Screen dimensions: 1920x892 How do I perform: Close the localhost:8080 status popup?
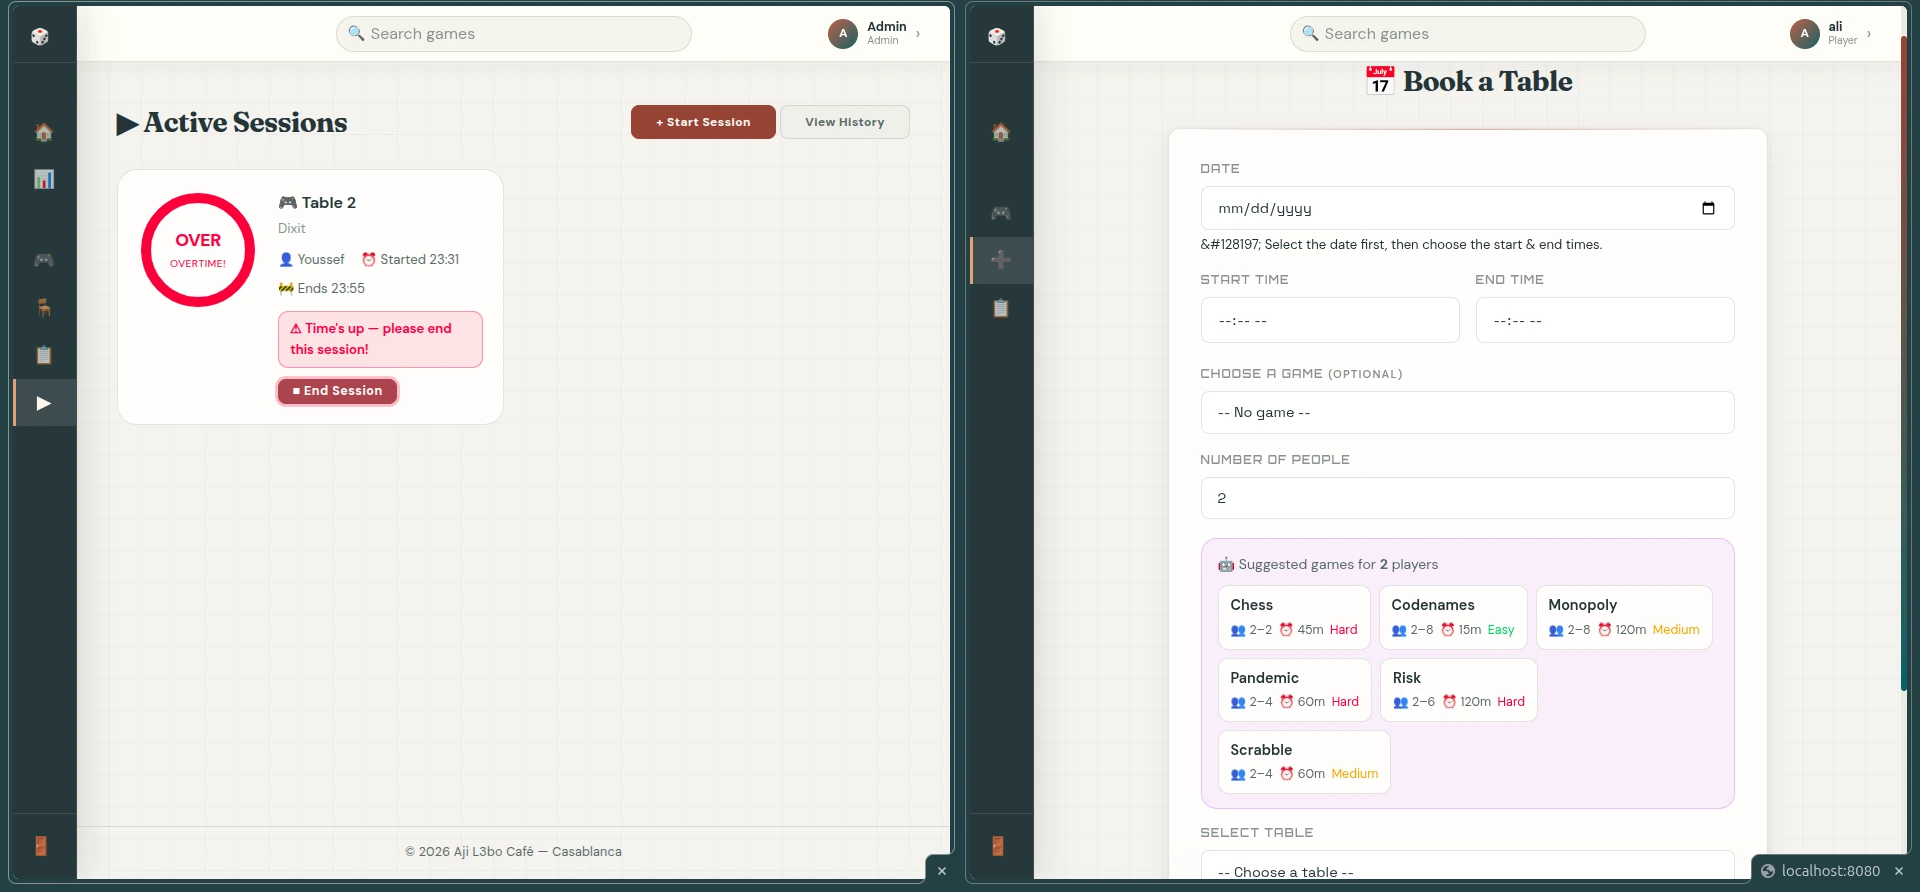pyautogui.click(x=1899, y=871)
